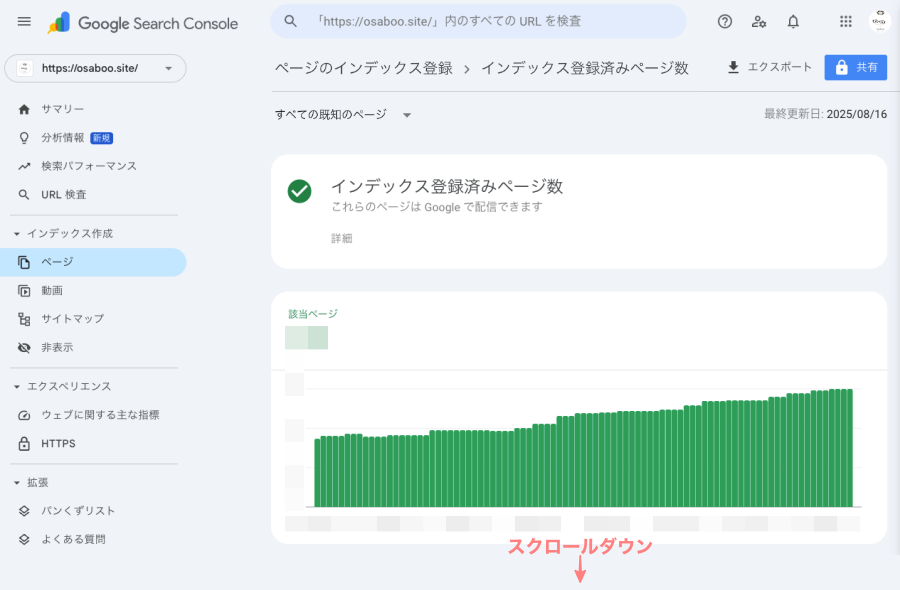Focus the URL inspection search field
The height and width of the screenshot is (590, 900).
478,21
